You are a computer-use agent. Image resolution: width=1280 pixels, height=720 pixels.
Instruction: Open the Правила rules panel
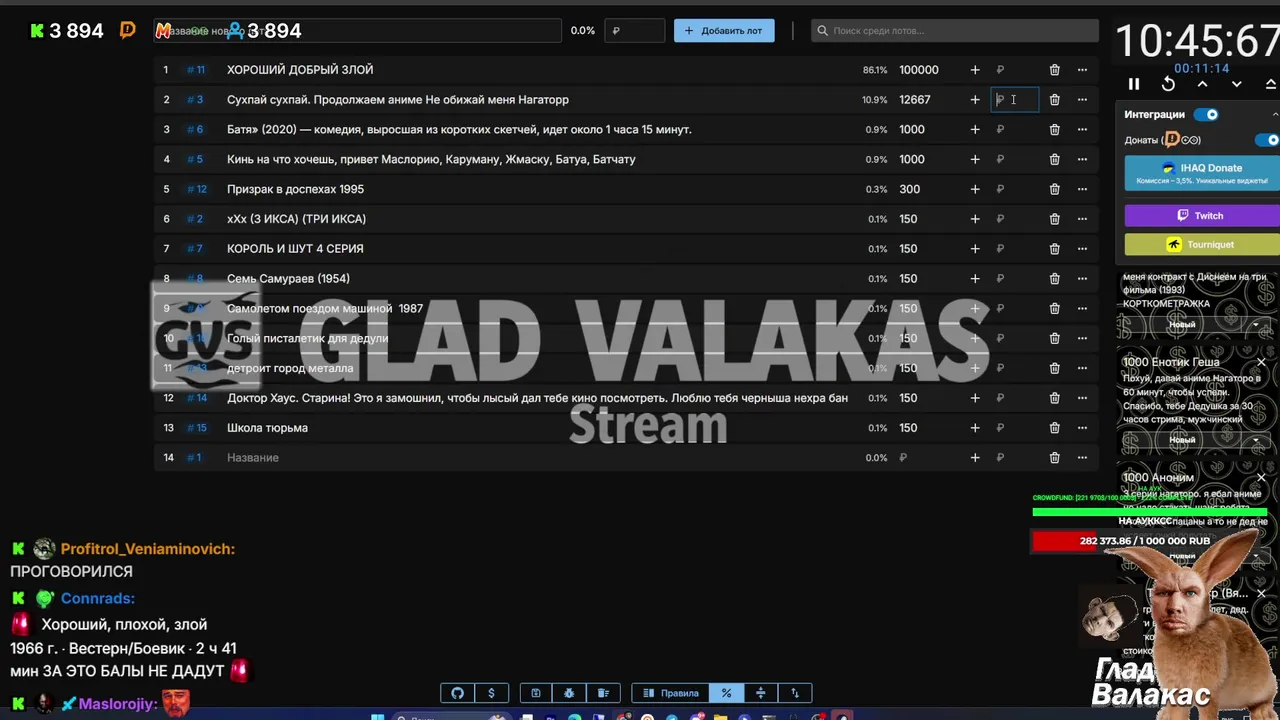coord(670,693)
